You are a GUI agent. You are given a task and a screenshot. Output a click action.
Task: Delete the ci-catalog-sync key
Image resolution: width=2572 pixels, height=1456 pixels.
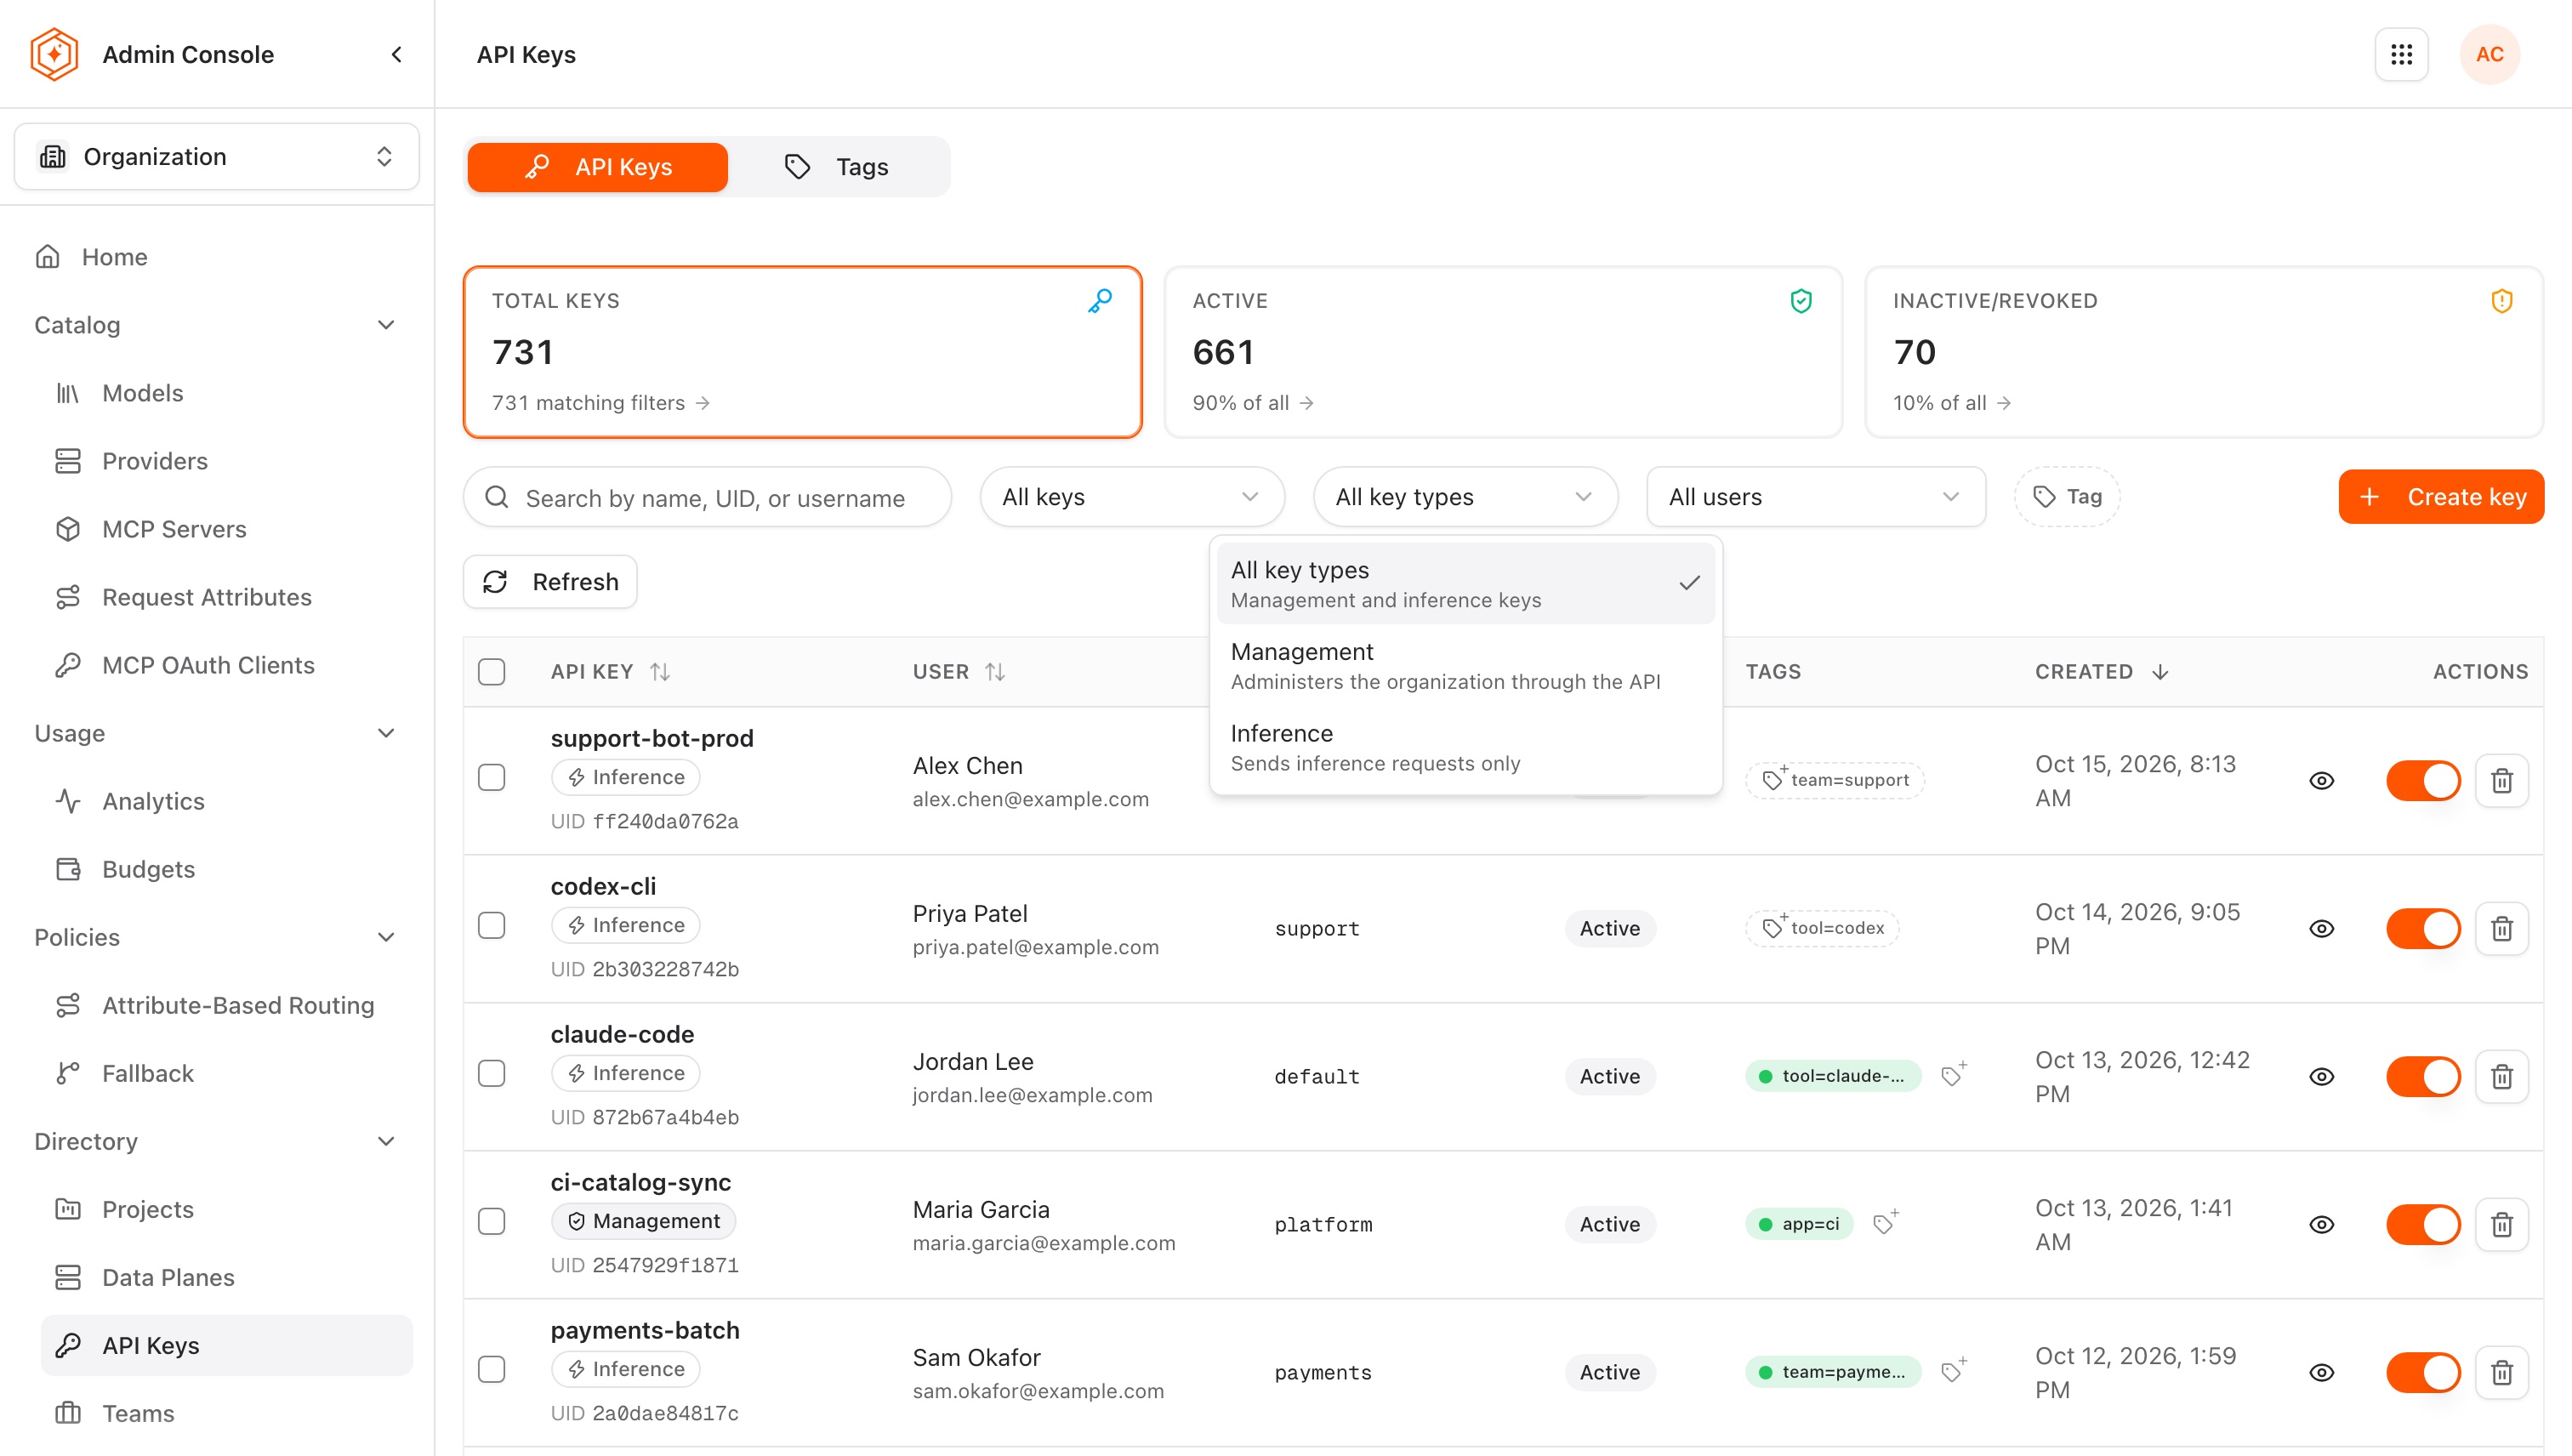[2501, 1224]
